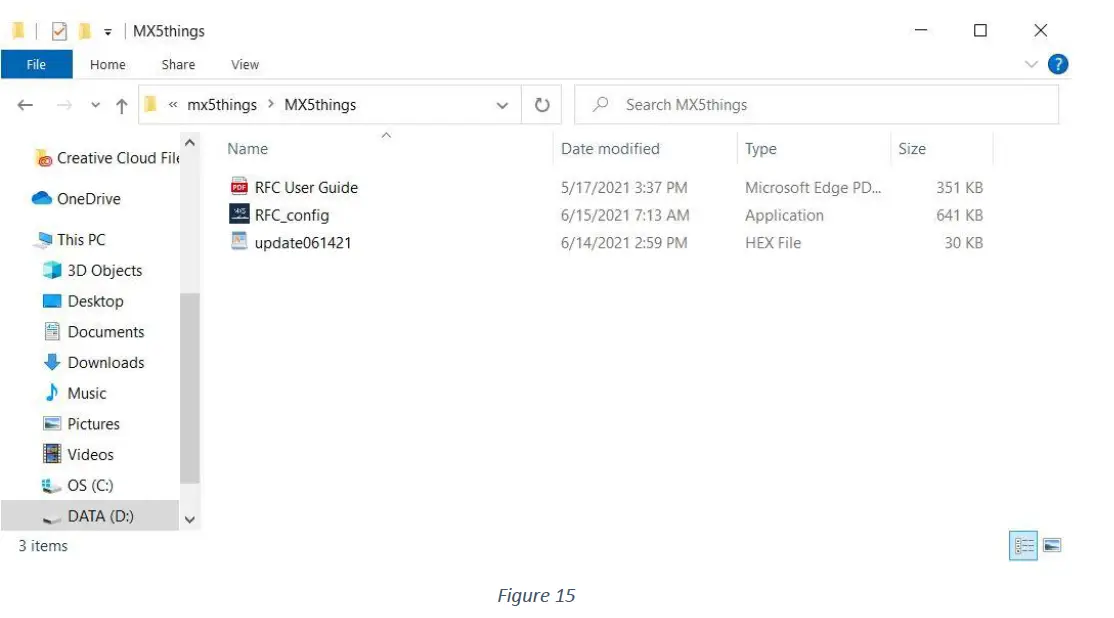Click the Refresh icon beside the address bar
This screenshot has width=1114, height=618.
point(542,105)
